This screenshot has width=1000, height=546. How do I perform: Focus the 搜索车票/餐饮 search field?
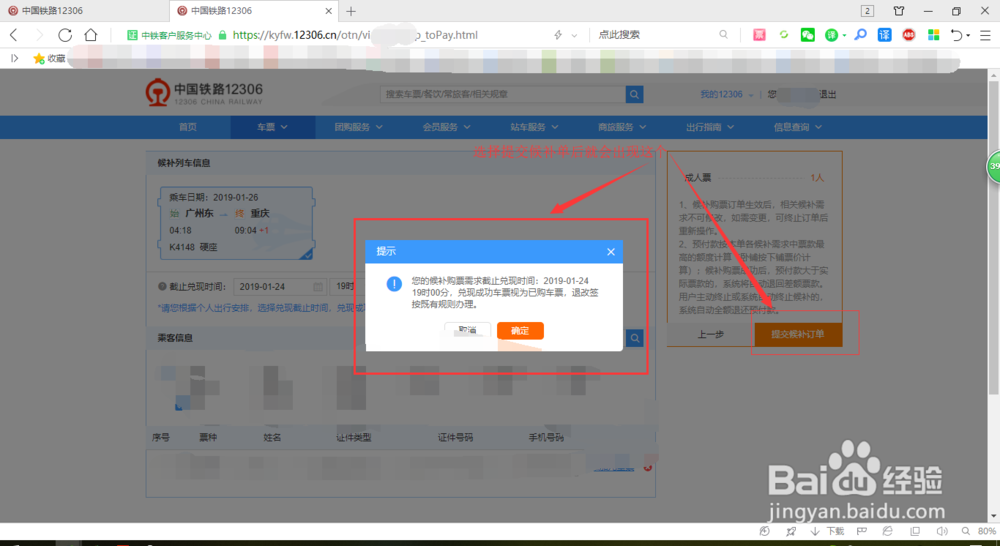click(503, 94)
